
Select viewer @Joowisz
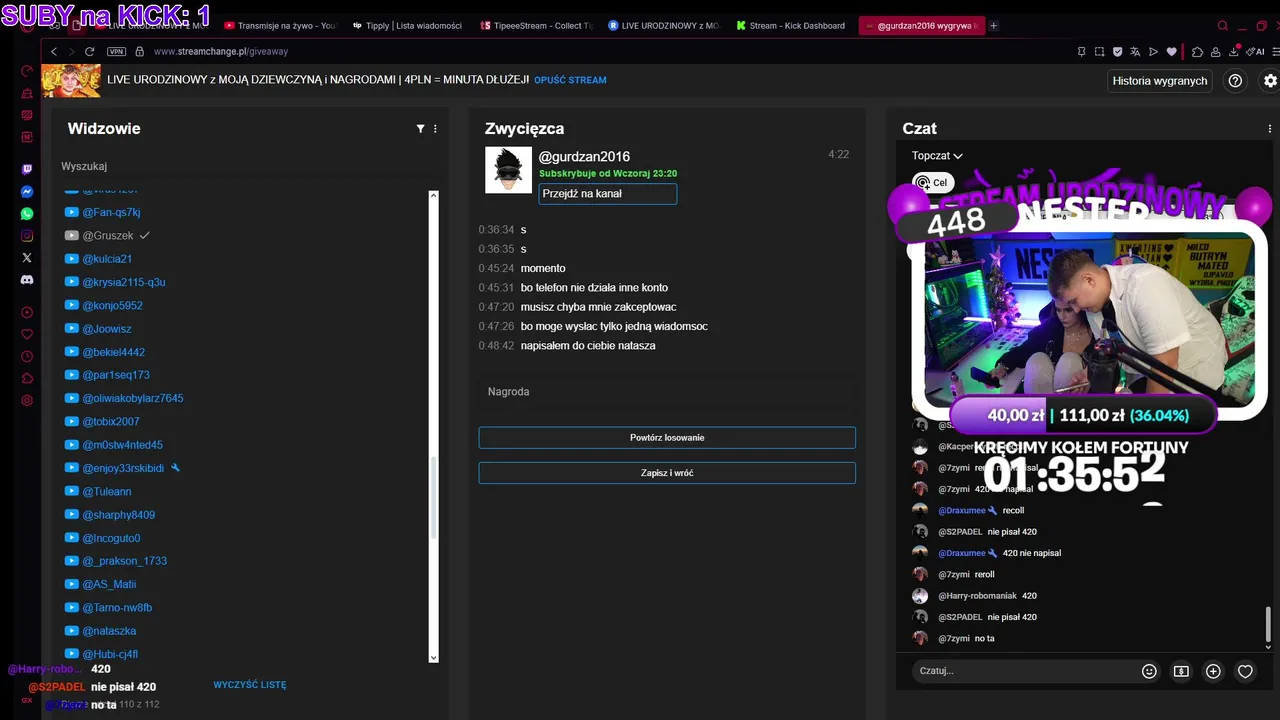tap(98, 329)
